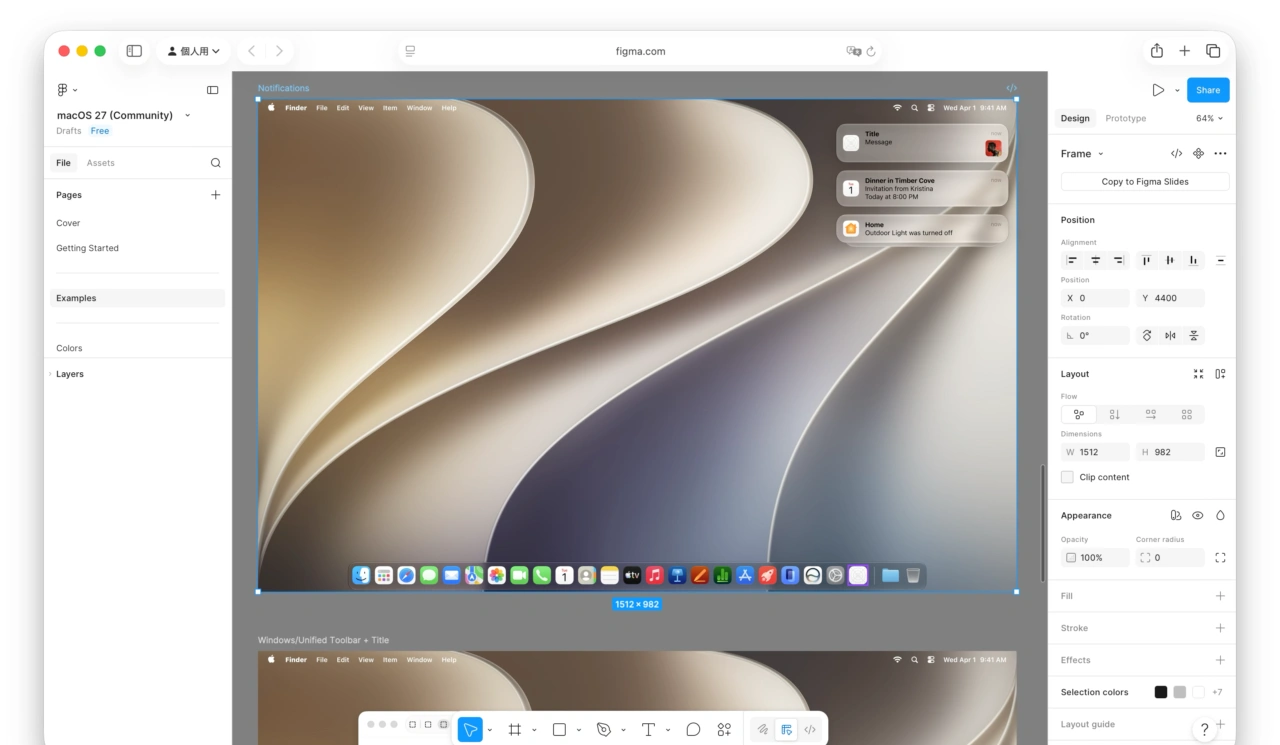Switch to the Design tab

tap(1075, 118)
